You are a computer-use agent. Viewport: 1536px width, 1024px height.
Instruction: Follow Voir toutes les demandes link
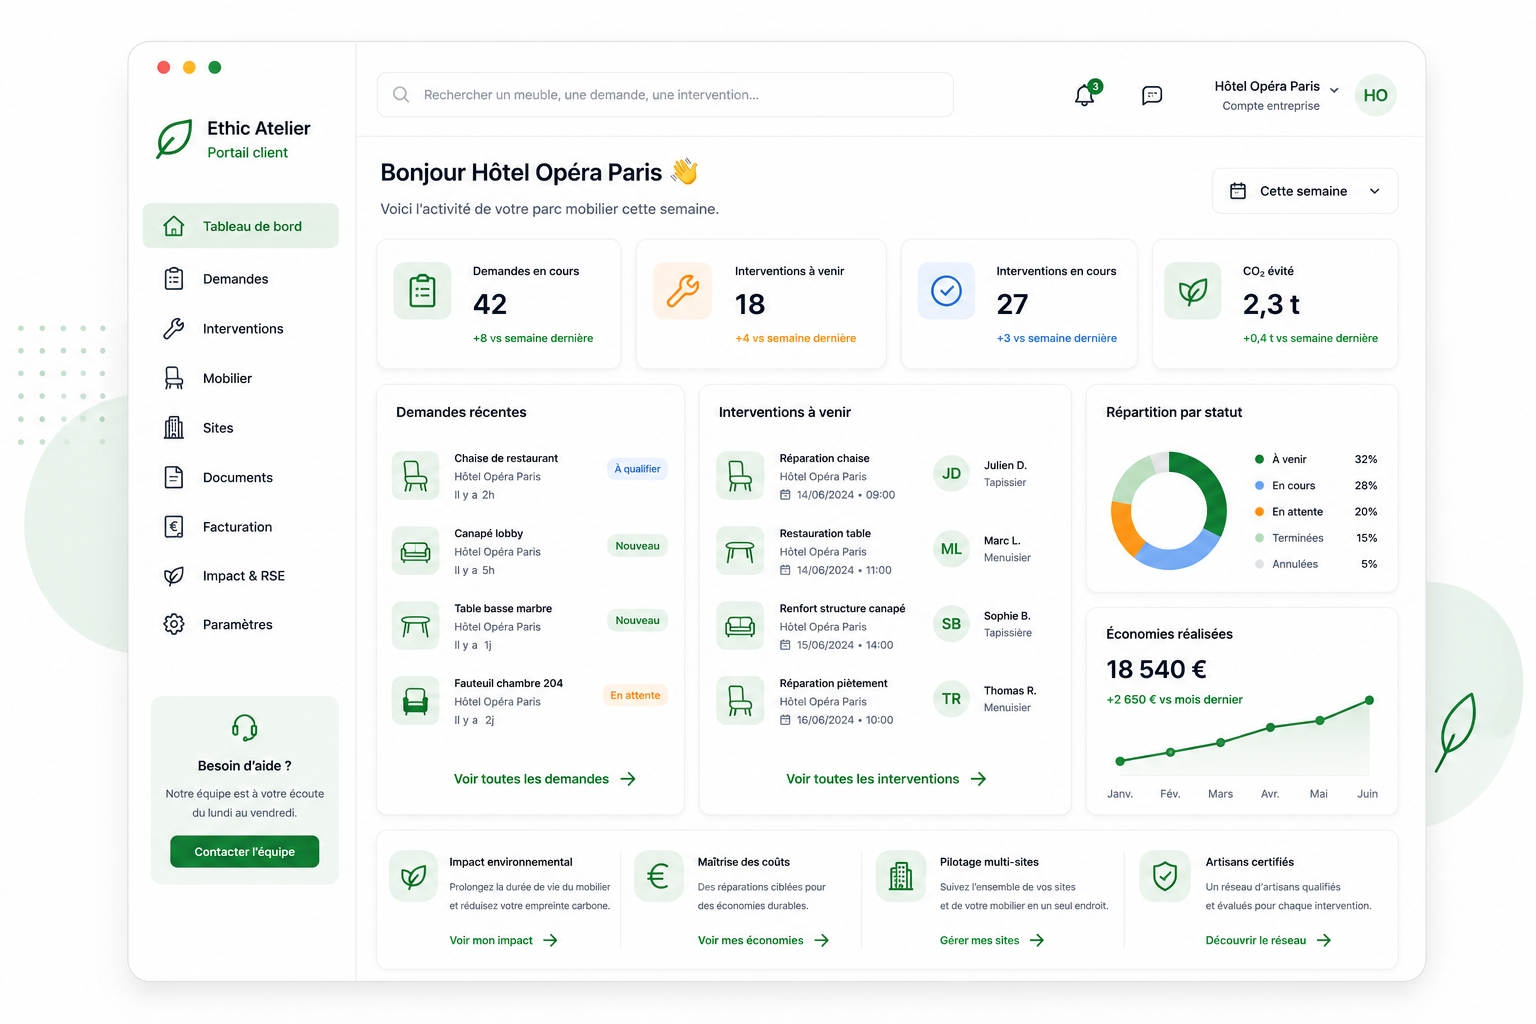coord(545,779)
